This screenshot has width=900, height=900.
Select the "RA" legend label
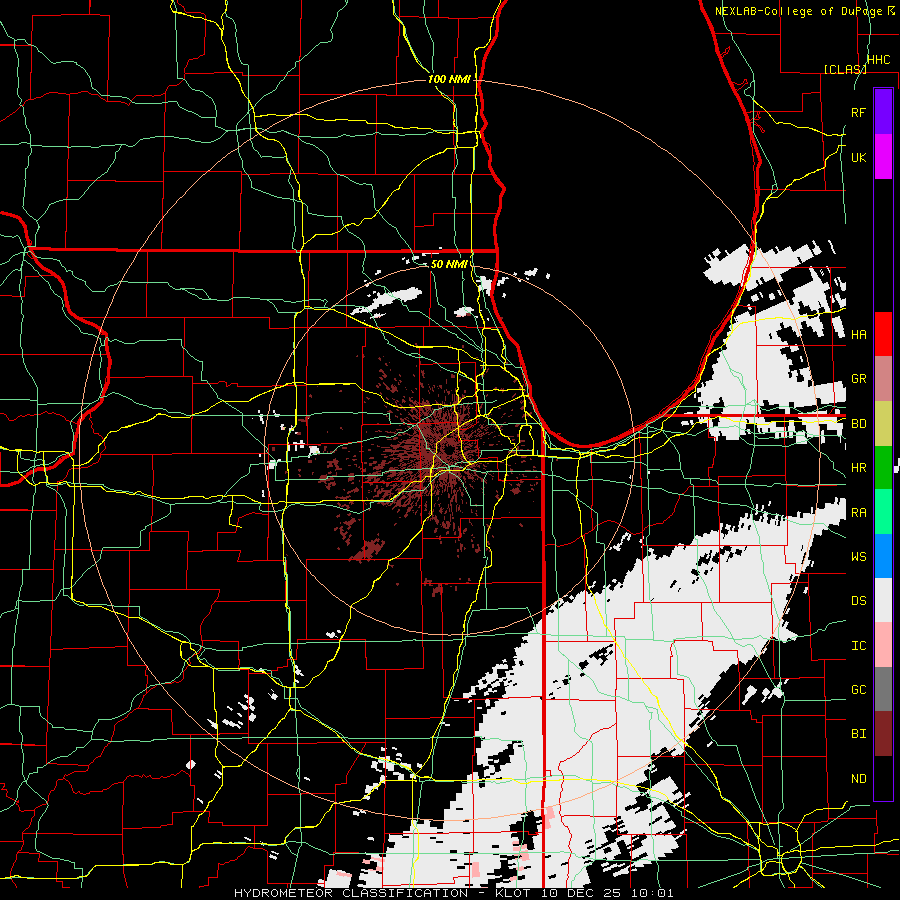pos(858,513)
